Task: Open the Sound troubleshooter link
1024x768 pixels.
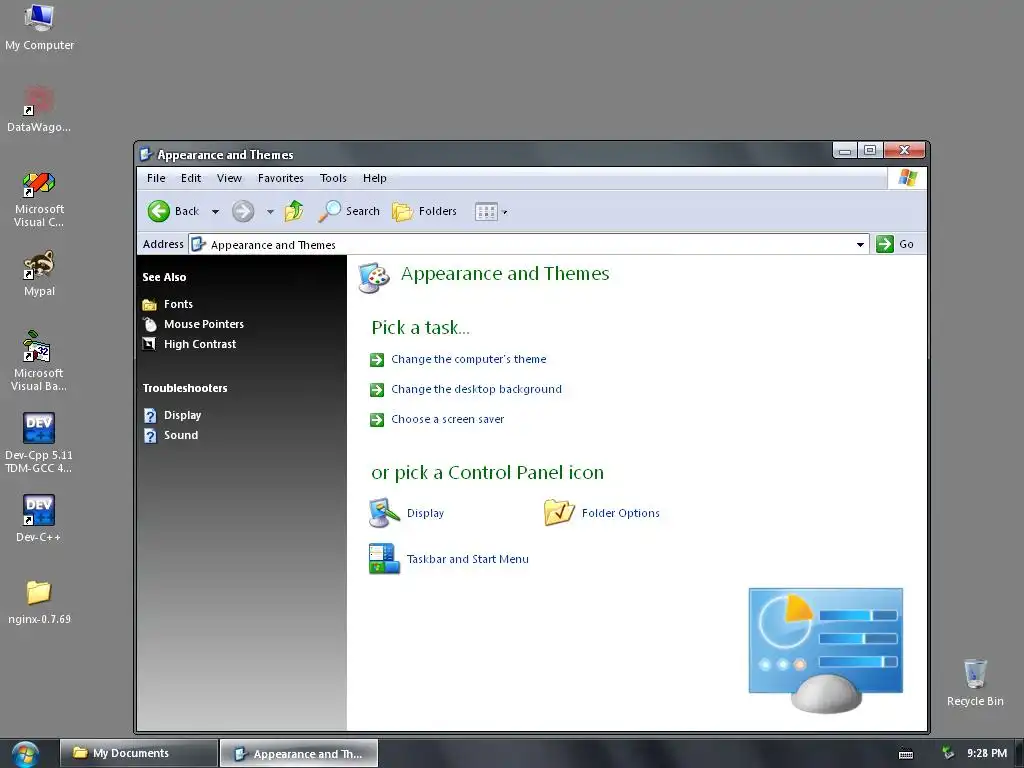Action: point(181,436)
